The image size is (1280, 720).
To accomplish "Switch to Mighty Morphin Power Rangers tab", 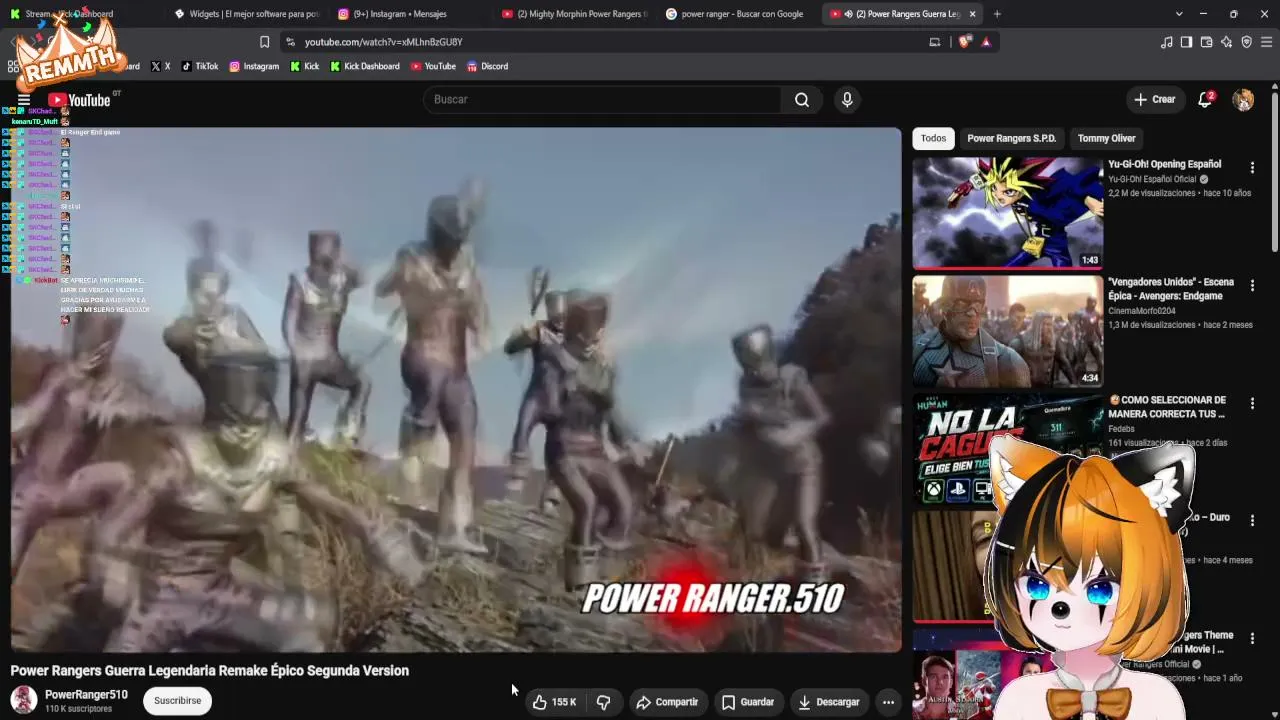I will pyautogui.click(x=574, y=14).
